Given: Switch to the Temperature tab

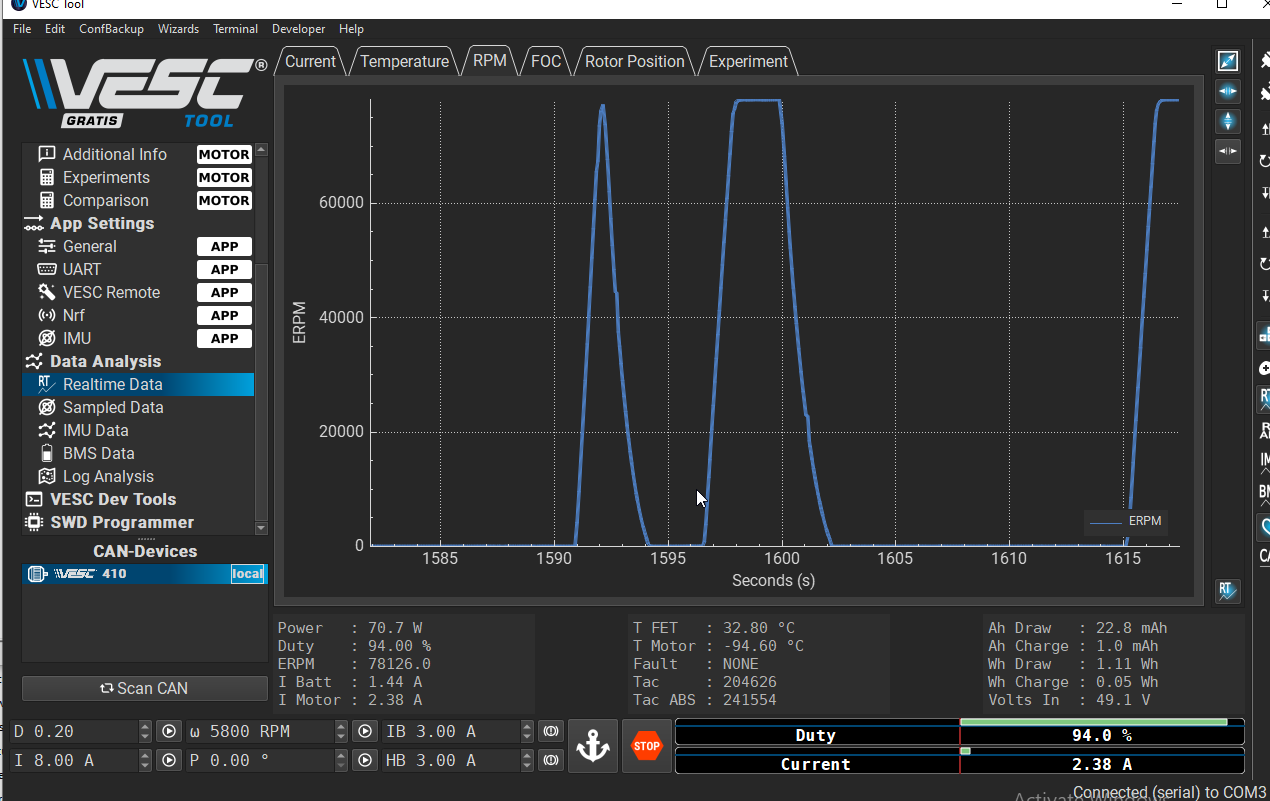Looking at the screenshot, I should pyautogui.click(x=404, y=61).
